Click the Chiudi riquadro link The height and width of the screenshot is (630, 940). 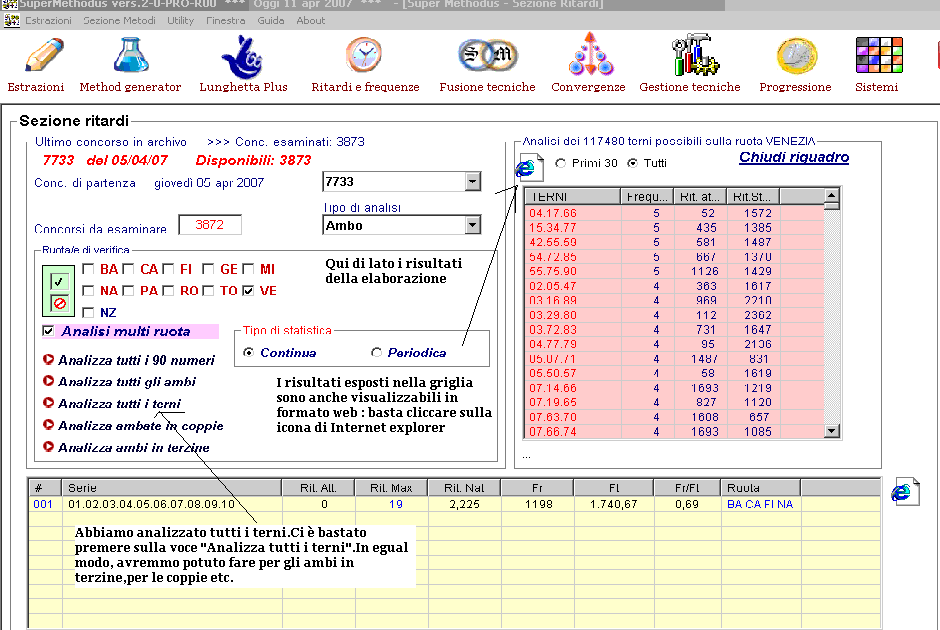[x=794, y=157]
